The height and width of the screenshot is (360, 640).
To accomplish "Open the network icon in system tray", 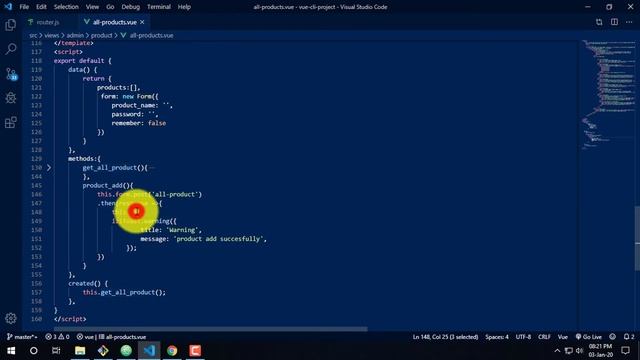I will 569,351.
